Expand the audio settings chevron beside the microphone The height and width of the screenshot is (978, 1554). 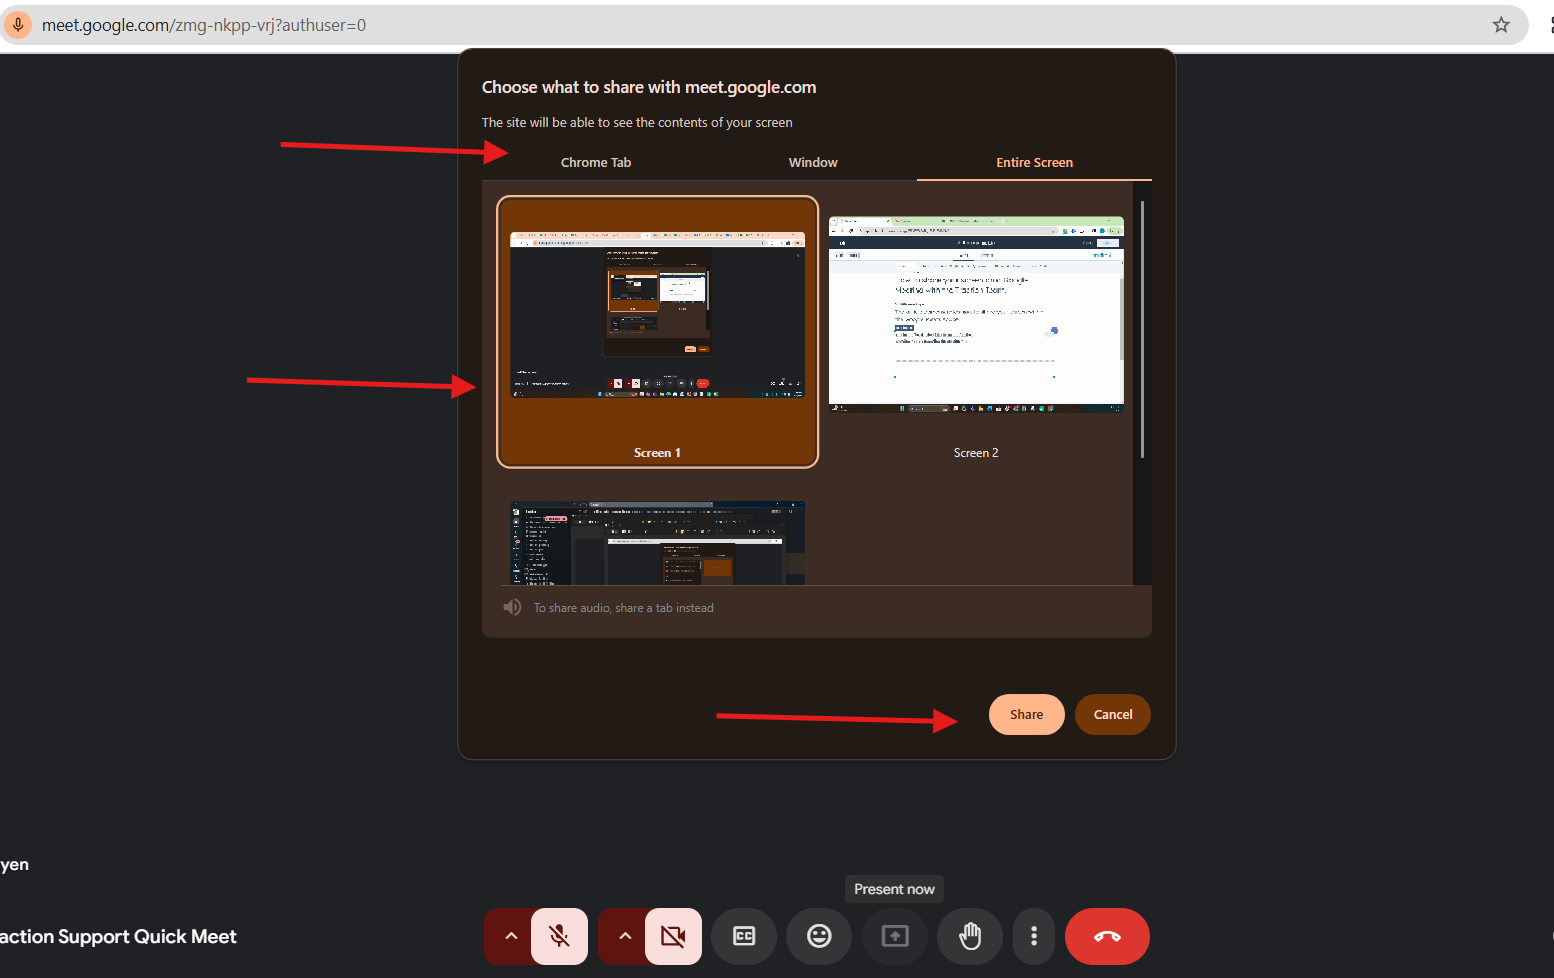coord(510,936)
